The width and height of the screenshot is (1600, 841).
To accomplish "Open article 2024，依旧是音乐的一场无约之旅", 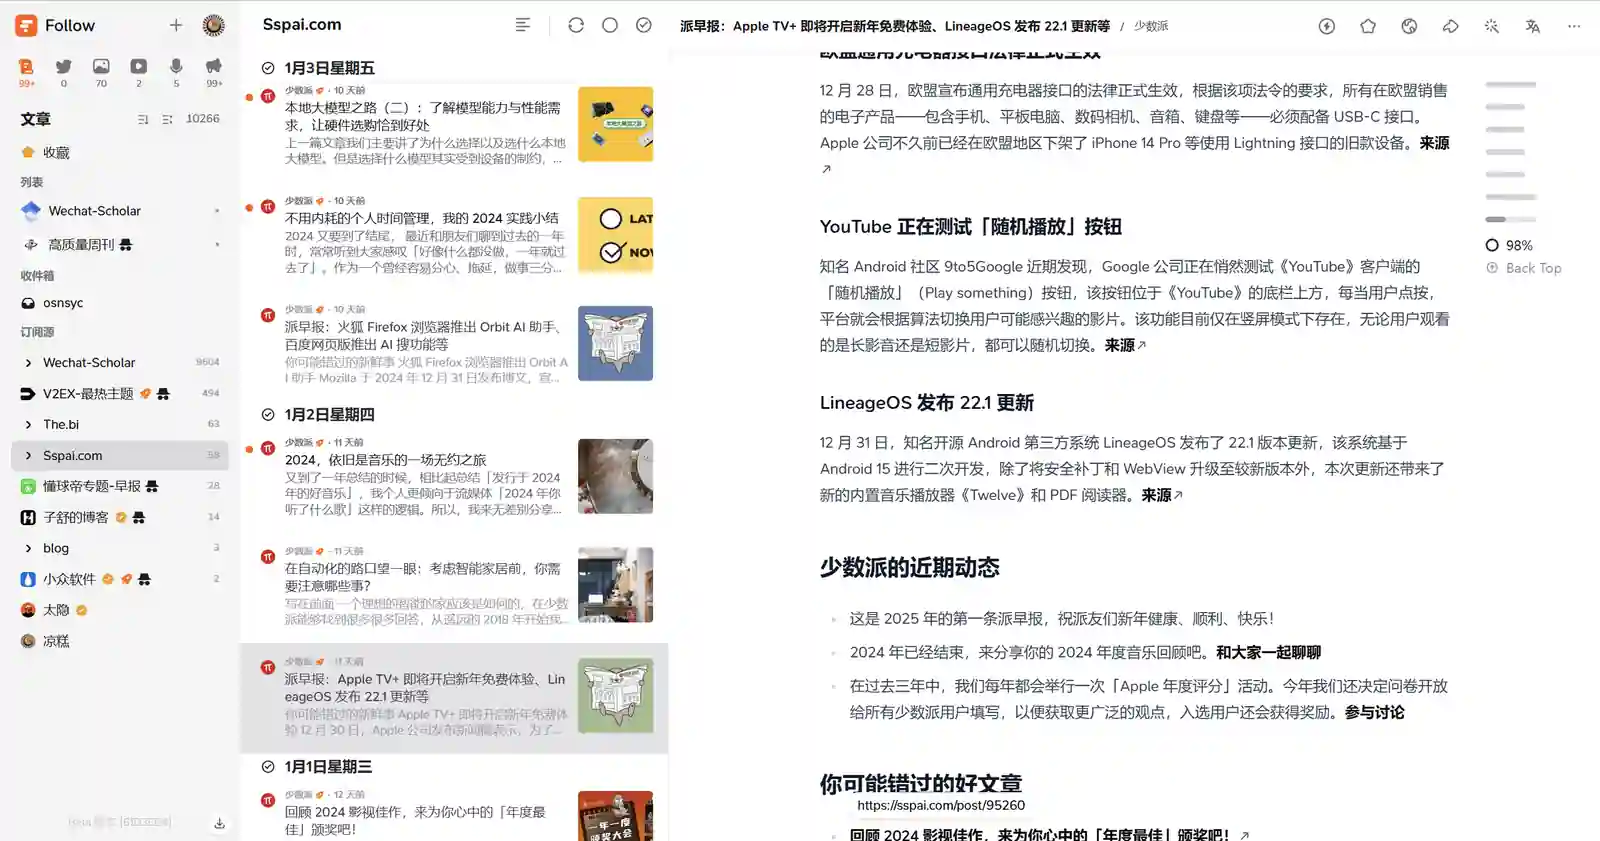I will (454, 476).
